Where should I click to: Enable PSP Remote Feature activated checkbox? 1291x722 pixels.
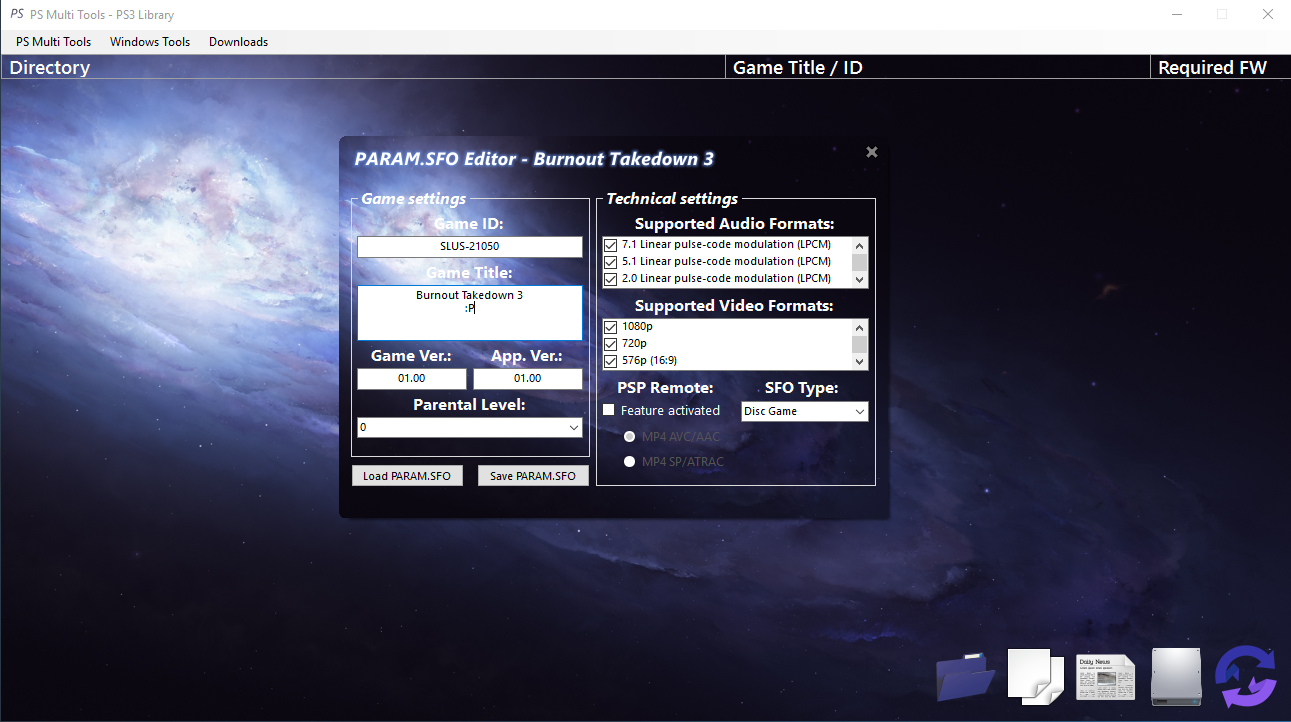point(608,410)
